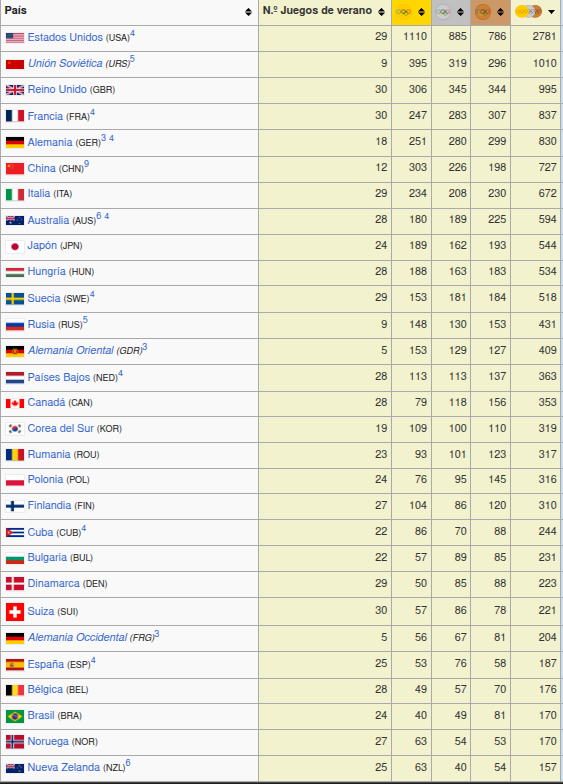Screen dimensions: 563x784
Task: Click the Poland flag icon
Action: click(15, 480)
